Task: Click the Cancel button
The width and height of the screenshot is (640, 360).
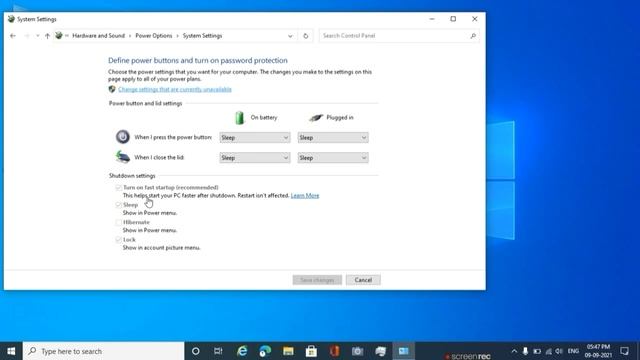Action: point(363,280)
